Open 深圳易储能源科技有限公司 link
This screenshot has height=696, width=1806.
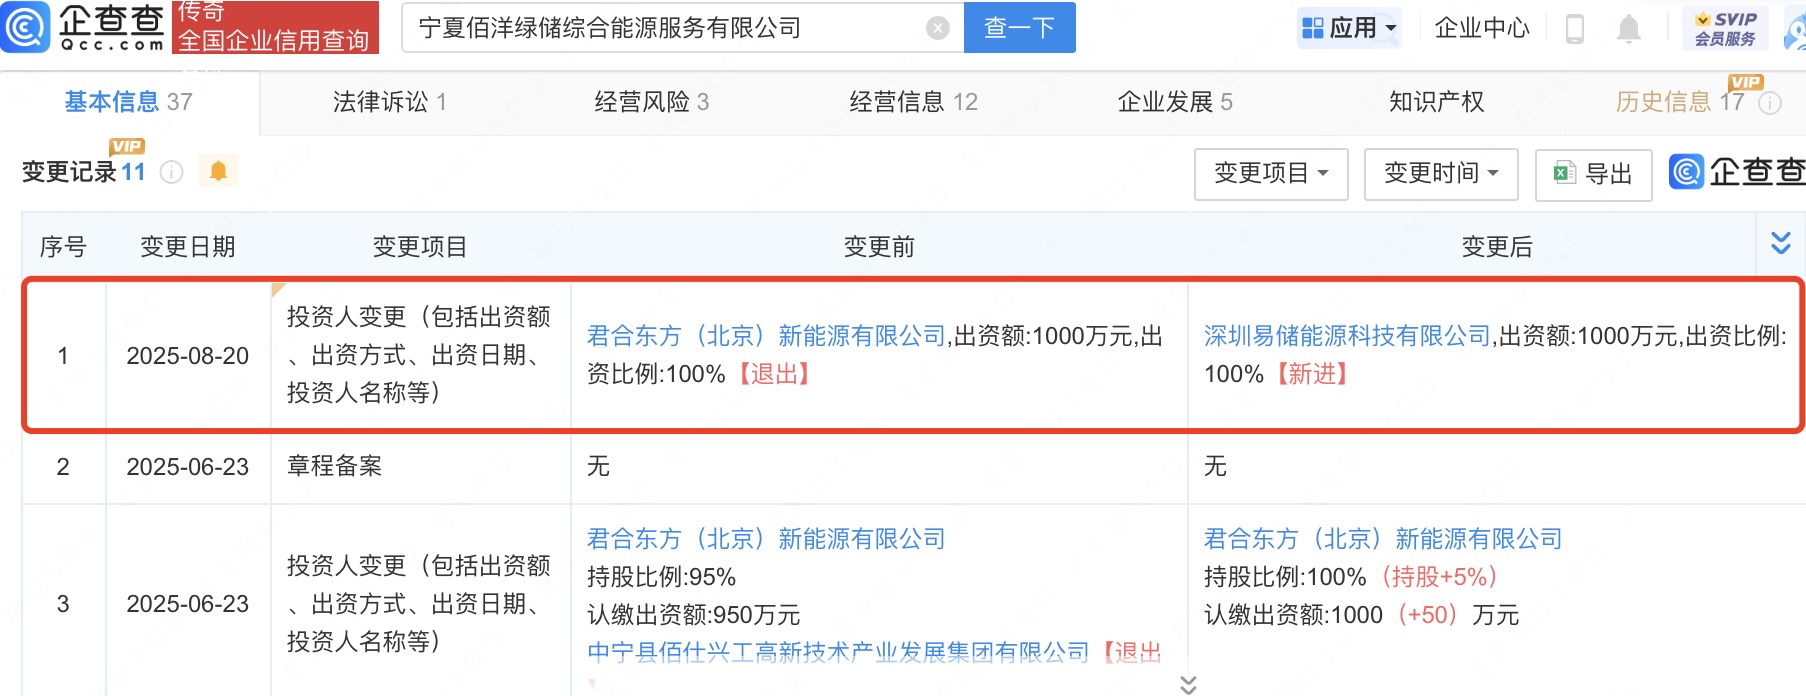(1347, 336)
